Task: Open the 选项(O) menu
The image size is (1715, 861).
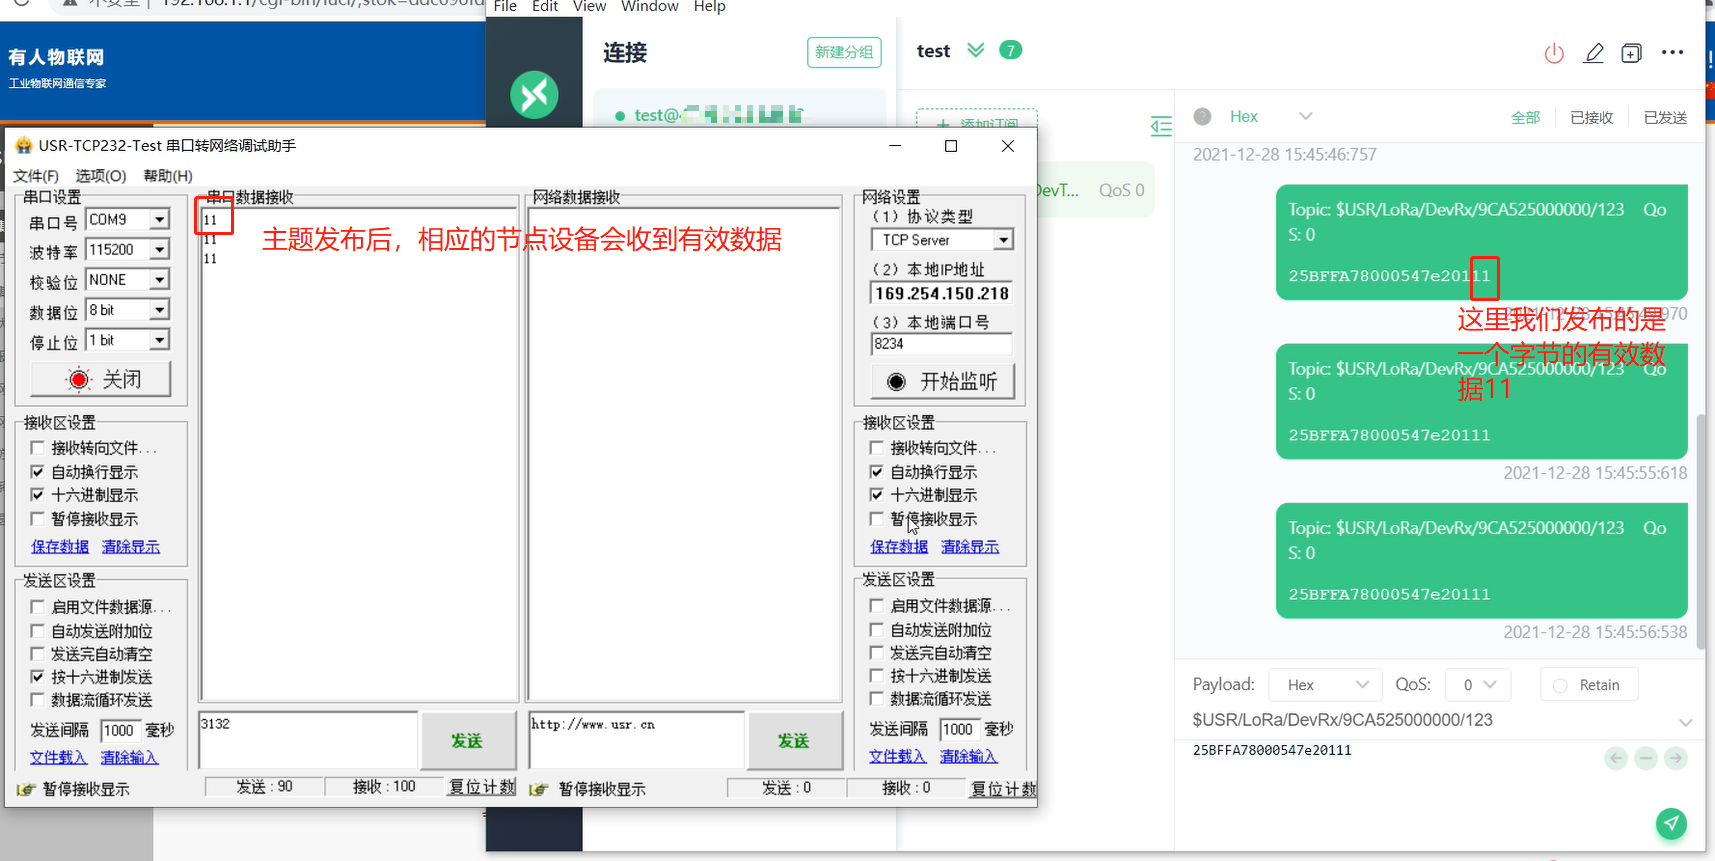Action: pyautogui.click(x=100, y=176)
